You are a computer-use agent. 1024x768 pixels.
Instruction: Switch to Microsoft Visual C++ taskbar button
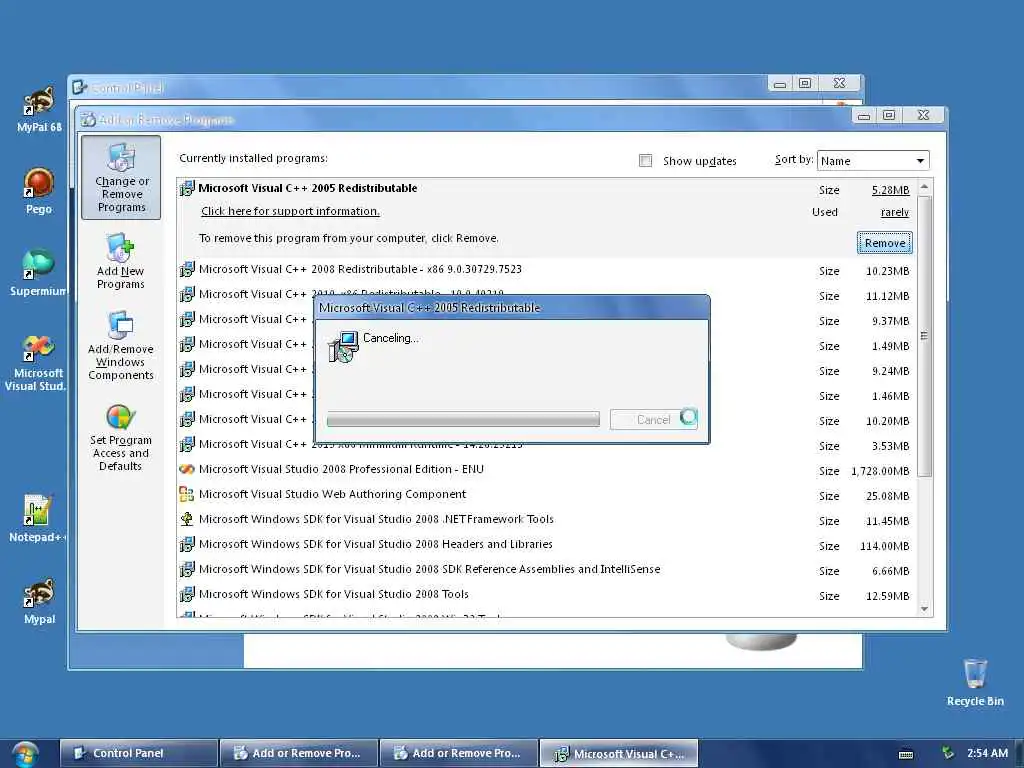(x=619, y=753)
